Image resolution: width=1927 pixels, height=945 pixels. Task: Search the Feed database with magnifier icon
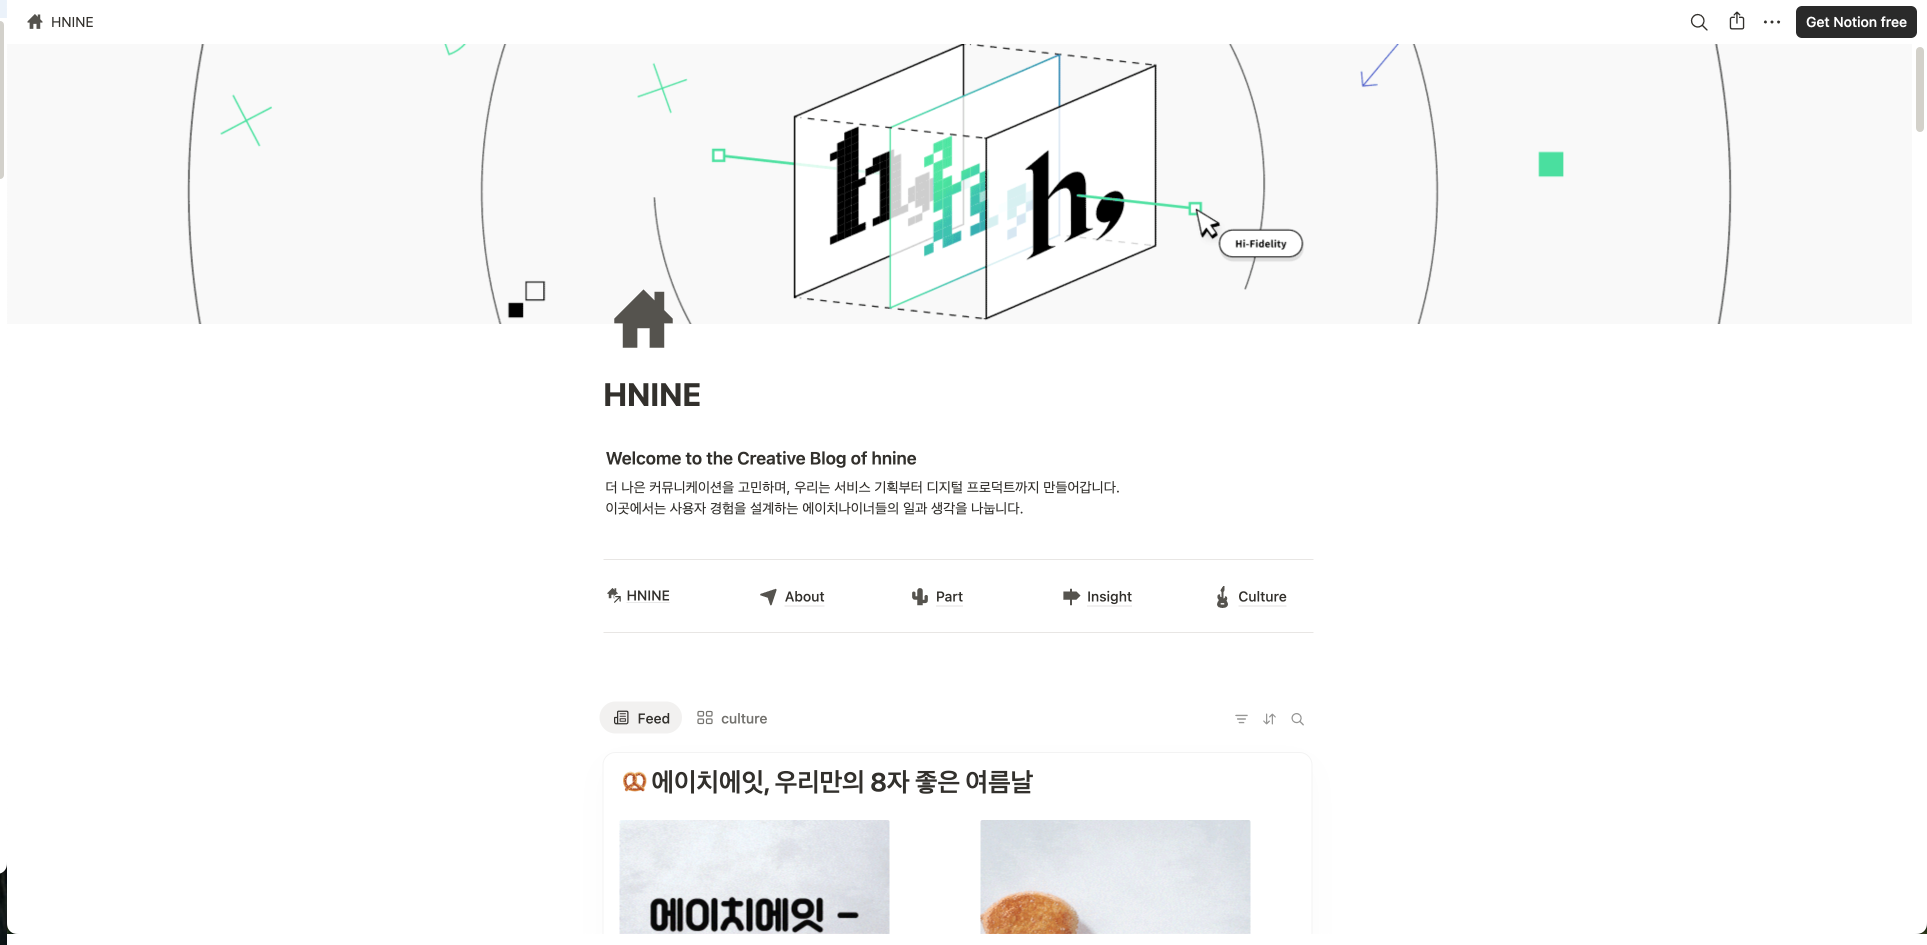(1297, 719)
